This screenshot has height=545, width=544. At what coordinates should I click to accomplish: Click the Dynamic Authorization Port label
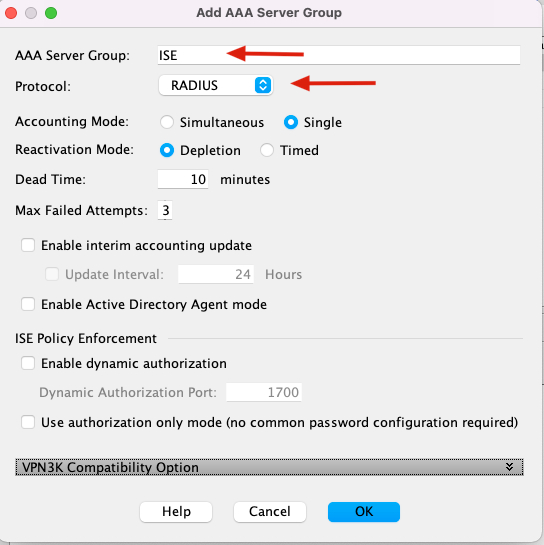click(128, 392)
